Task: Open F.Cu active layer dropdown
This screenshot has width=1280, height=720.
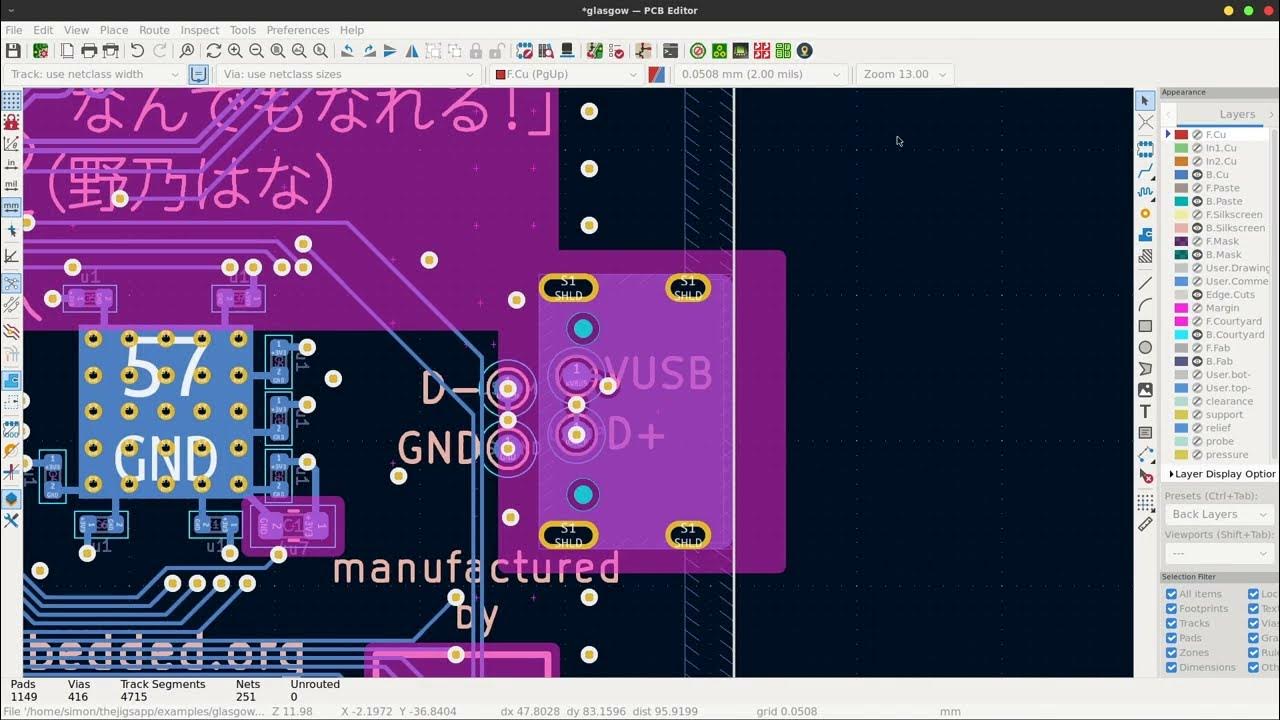Action: (x=566, y=74)
